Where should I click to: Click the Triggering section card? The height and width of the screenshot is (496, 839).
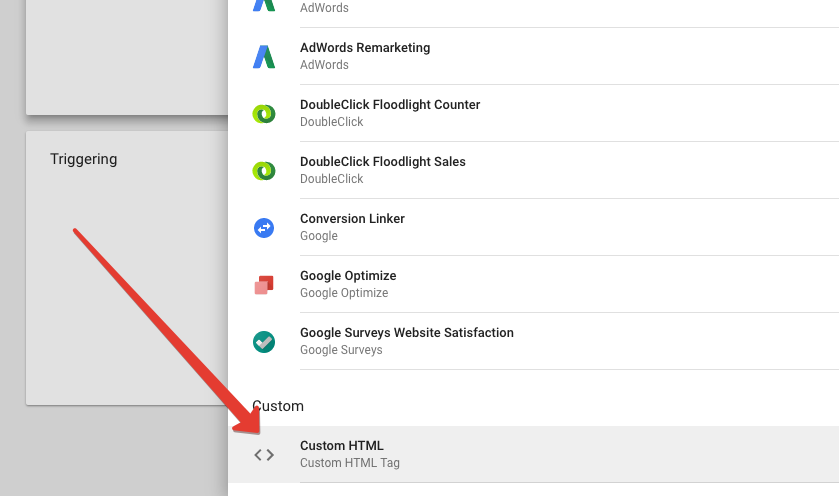point(127,268)
